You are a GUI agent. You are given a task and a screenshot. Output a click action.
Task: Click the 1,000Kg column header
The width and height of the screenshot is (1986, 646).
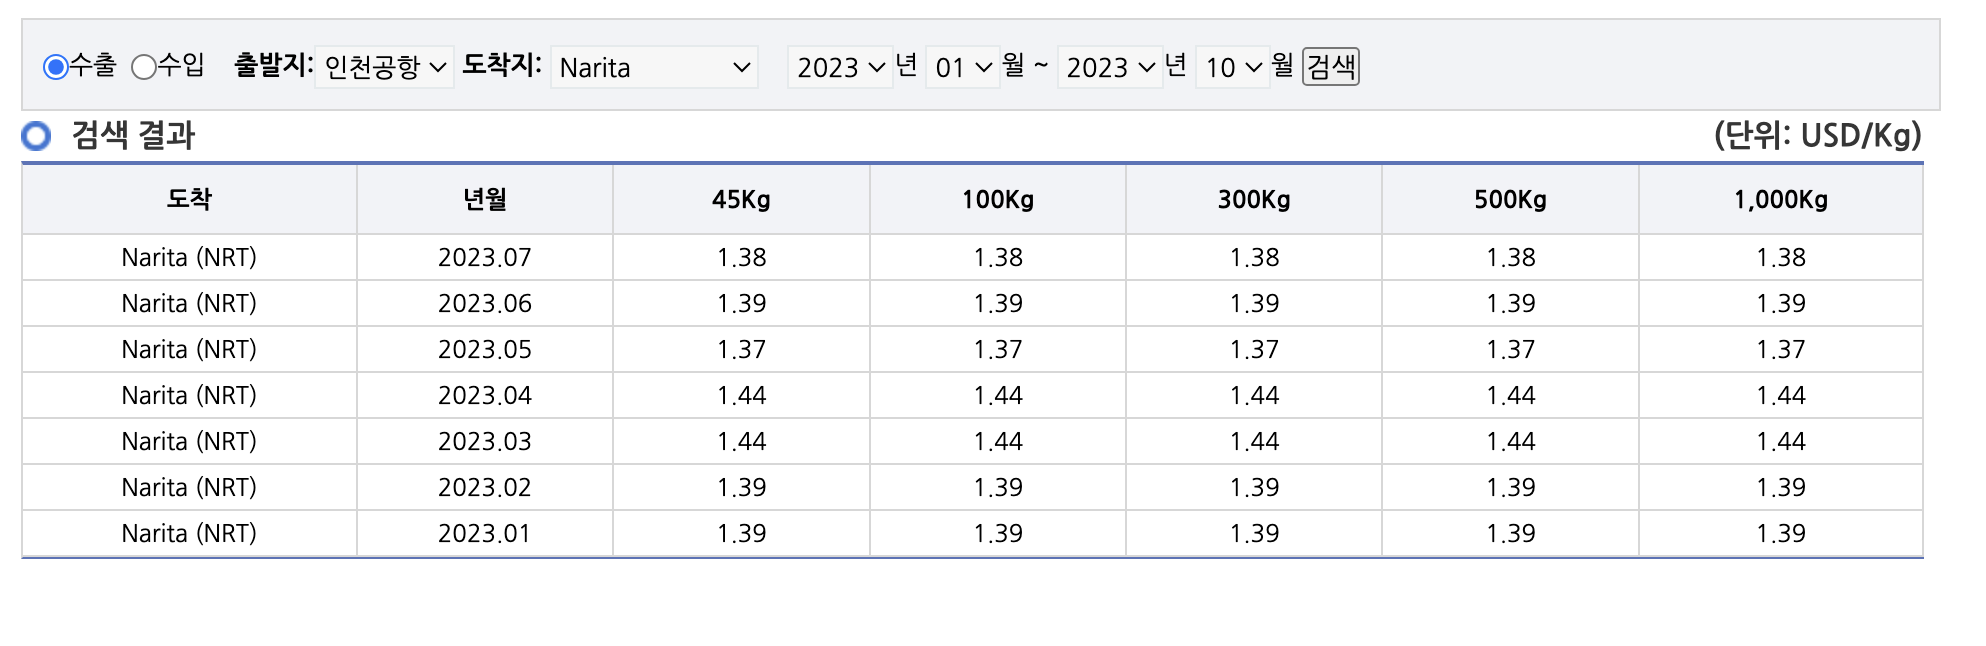(x=1781, y=199)
